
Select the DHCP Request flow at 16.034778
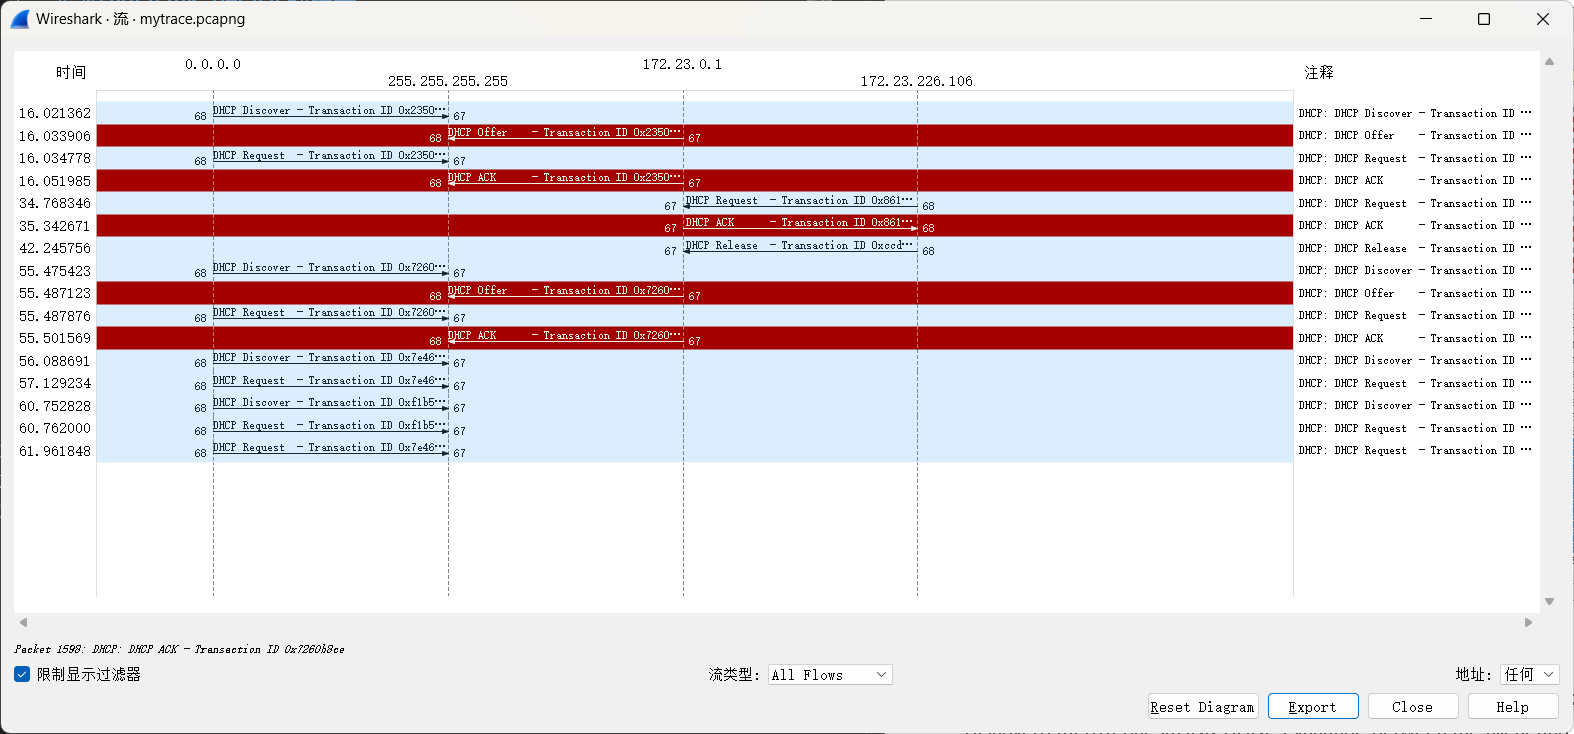click(x=695, y=158)
